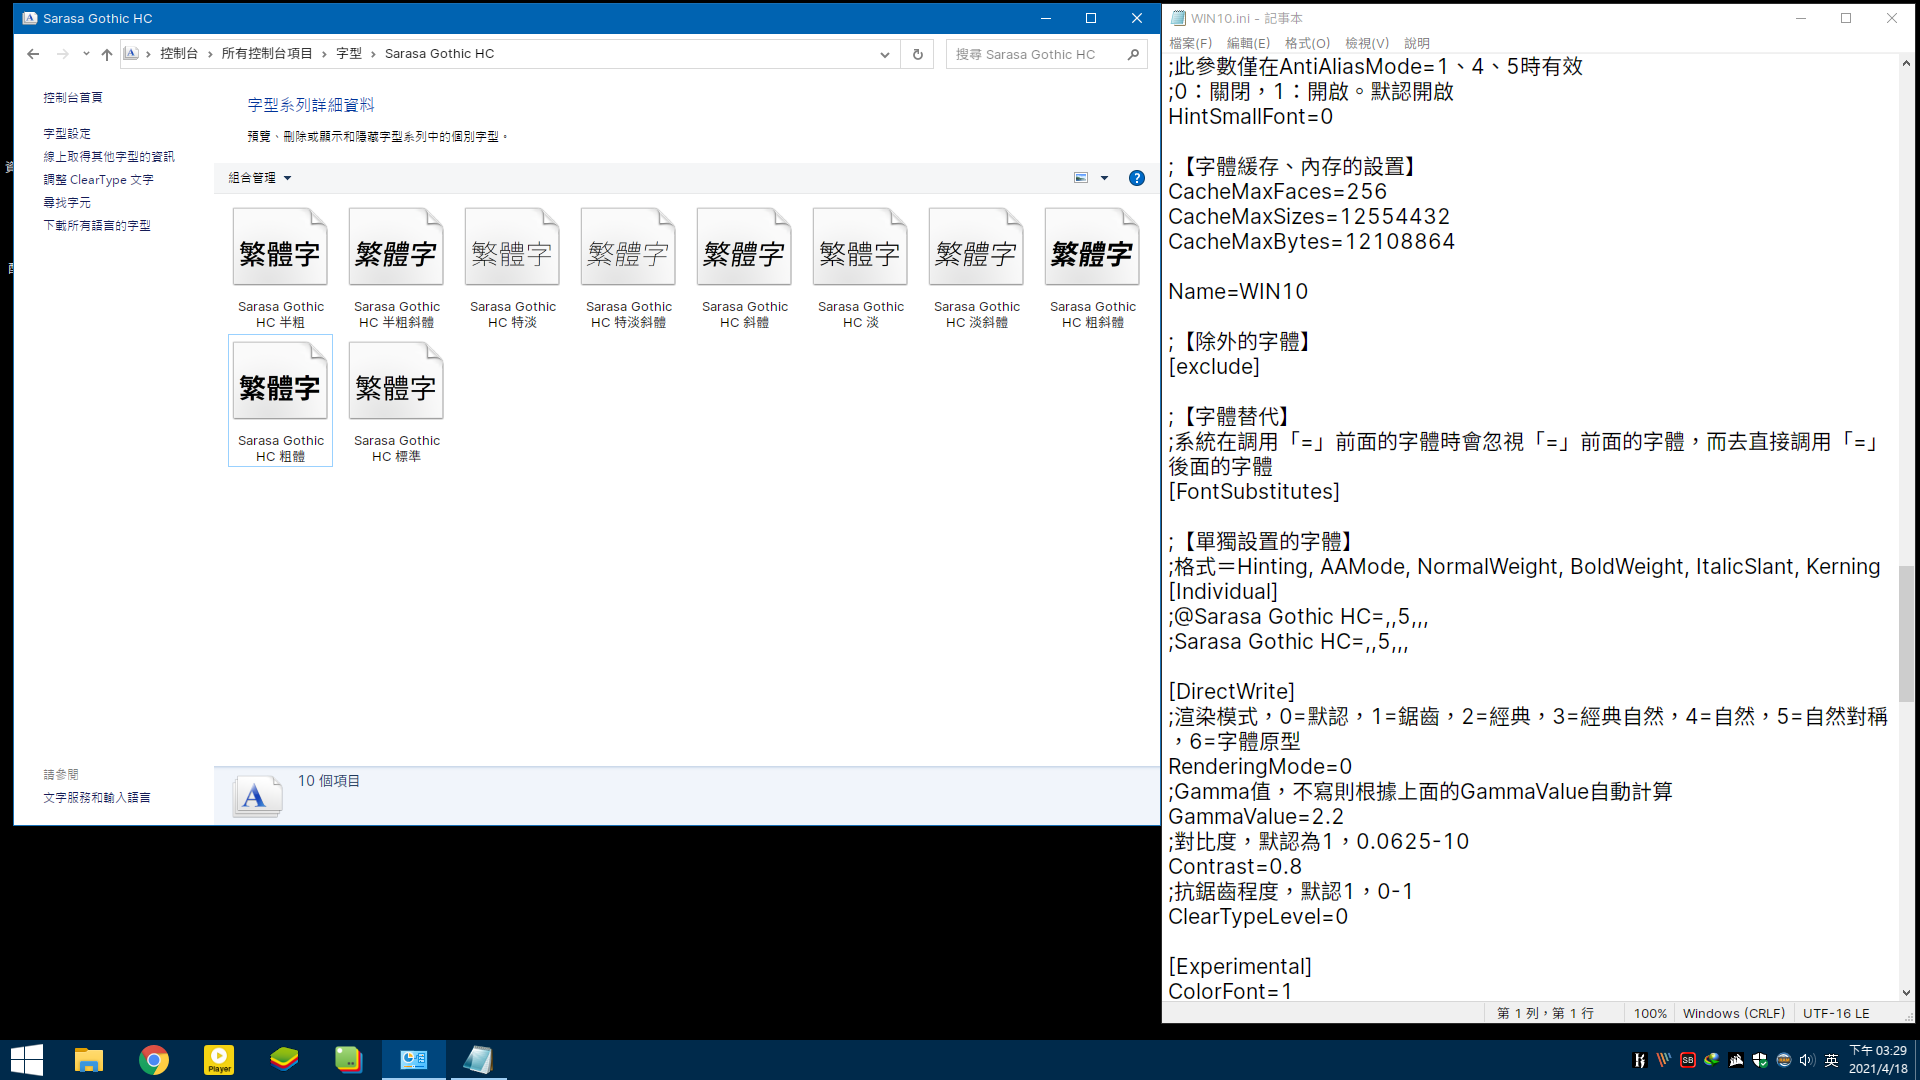Select the Sarasa Gothic HC 半粗 font file
This screenshot has height=1080, width=1920.
[x=280, y=268]
